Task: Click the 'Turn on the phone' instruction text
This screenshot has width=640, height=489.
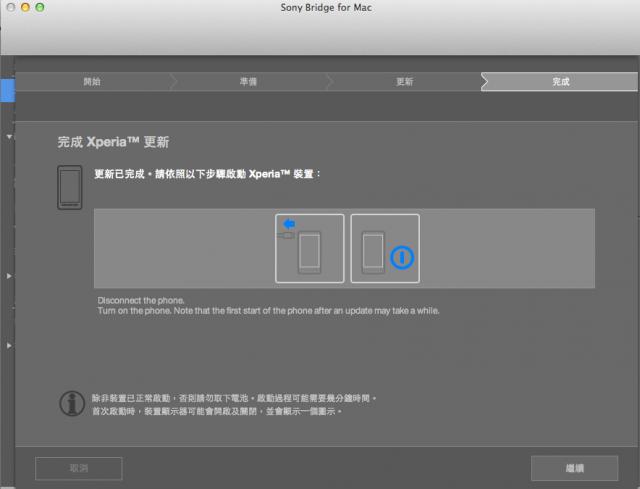Action: tap(268, 311)
